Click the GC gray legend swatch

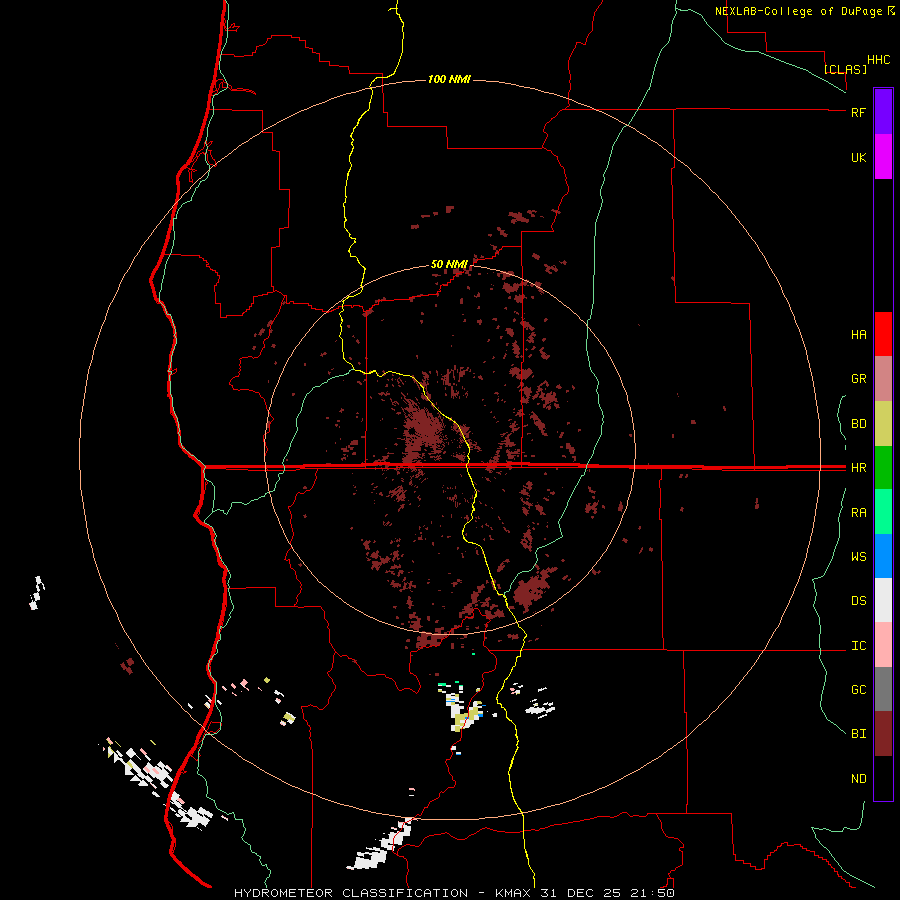(883, 689)
